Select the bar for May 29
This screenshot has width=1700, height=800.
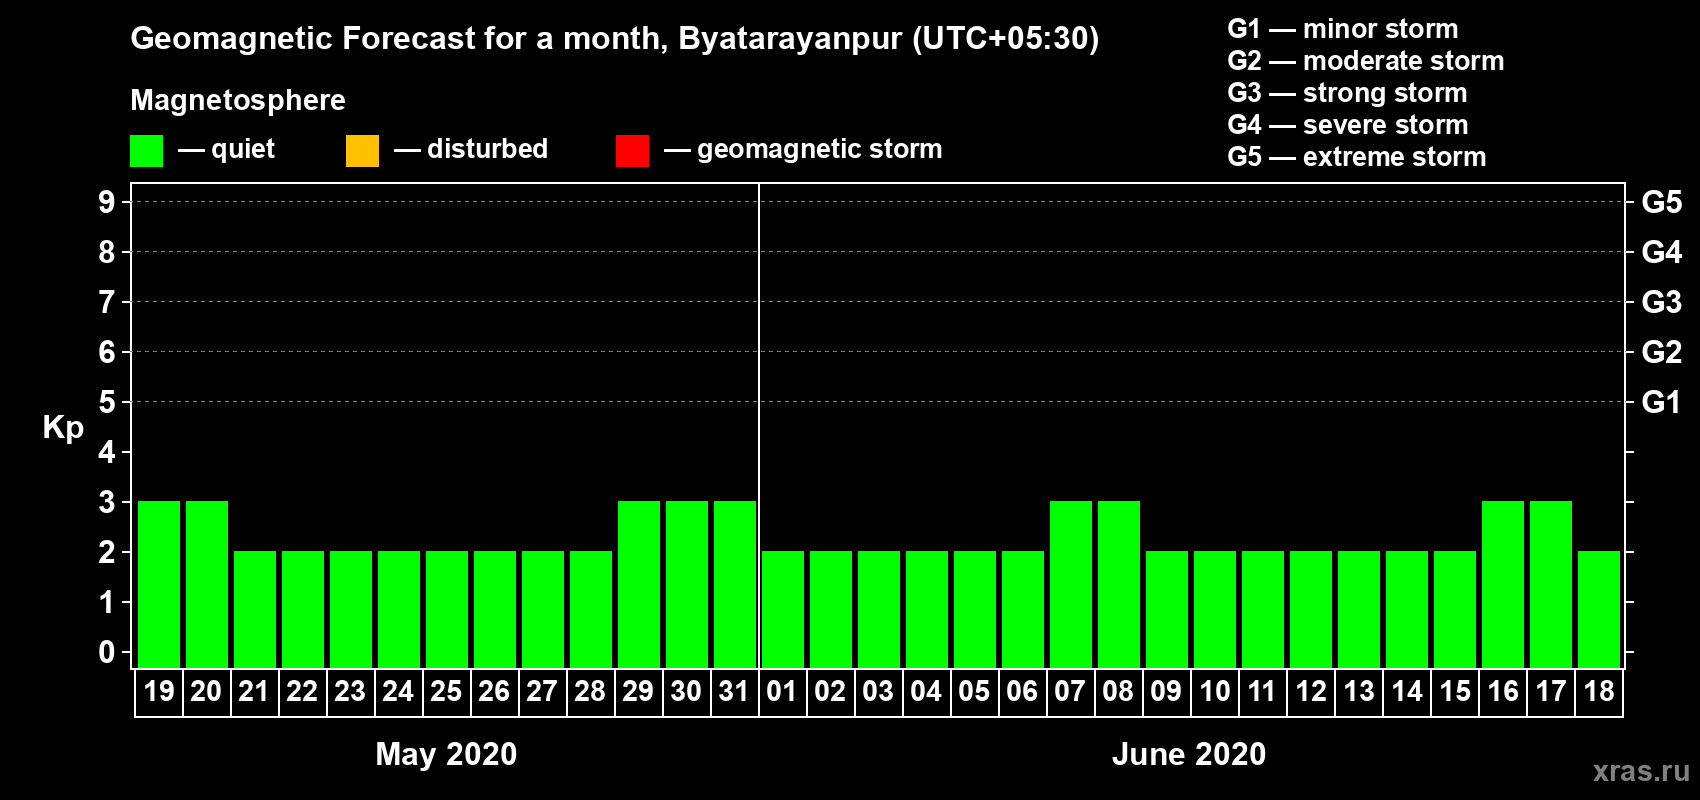pos(639,584)
